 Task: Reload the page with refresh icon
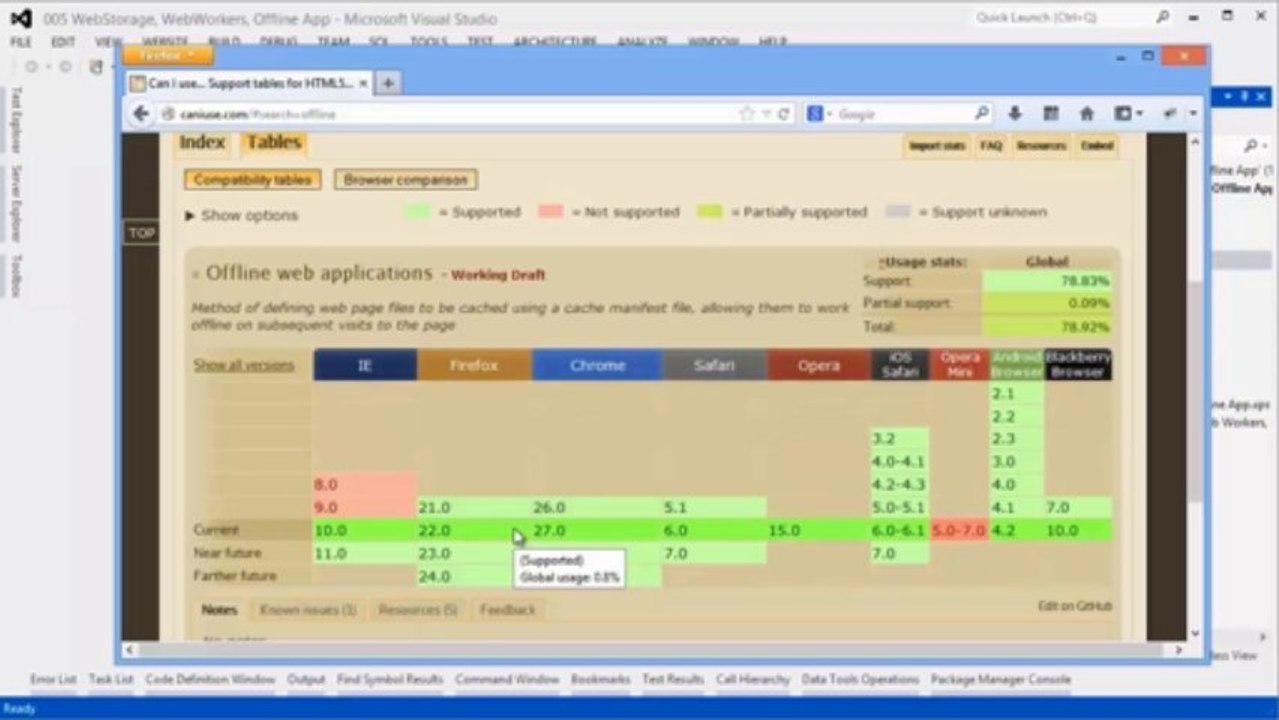[784, 114]
